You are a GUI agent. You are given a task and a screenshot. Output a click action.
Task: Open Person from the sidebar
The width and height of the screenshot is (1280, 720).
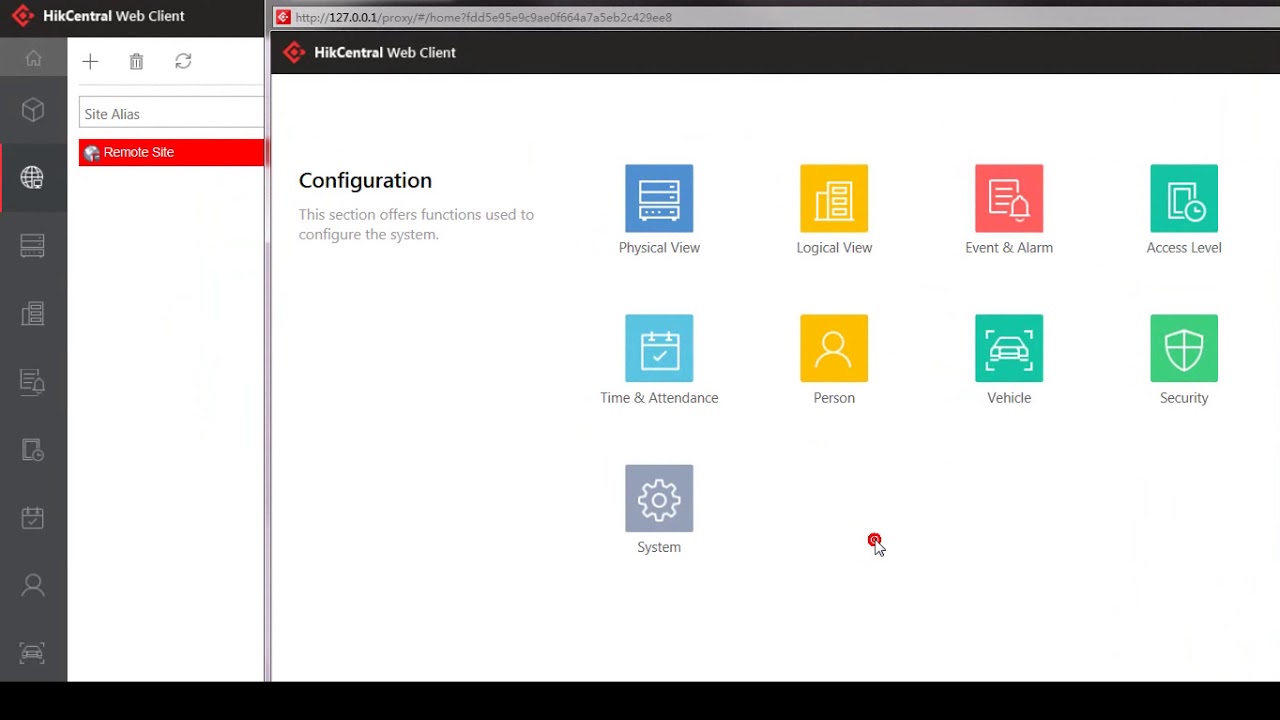click(33, 585)
